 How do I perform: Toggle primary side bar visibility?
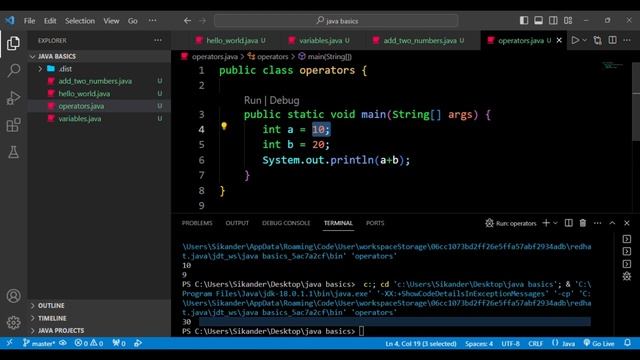click(x=524, y=20)
